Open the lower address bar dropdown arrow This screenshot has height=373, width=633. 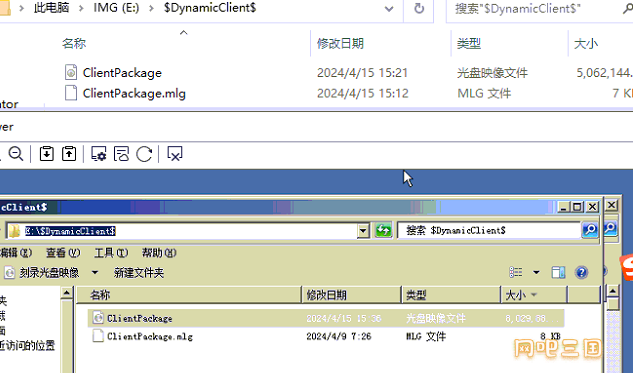pos(363,231)
